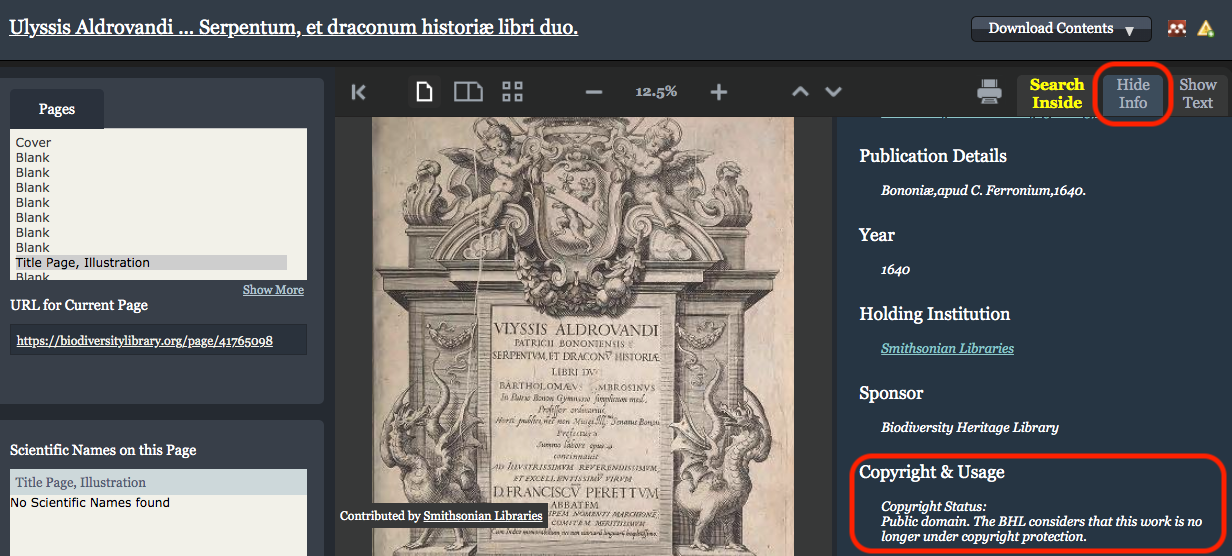Viewport: 1232px width, 556px height.
Task: Select Title Page, Illustration in page list
Action: click(x=83, y=263)
